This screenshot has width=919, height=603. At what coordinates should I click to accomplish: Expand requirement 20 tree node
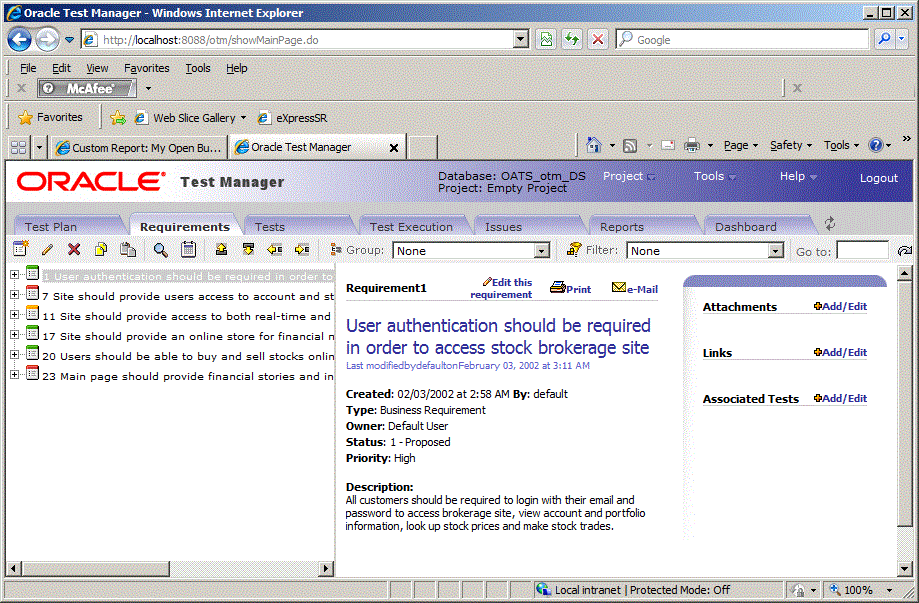click(x=15, y=355)
